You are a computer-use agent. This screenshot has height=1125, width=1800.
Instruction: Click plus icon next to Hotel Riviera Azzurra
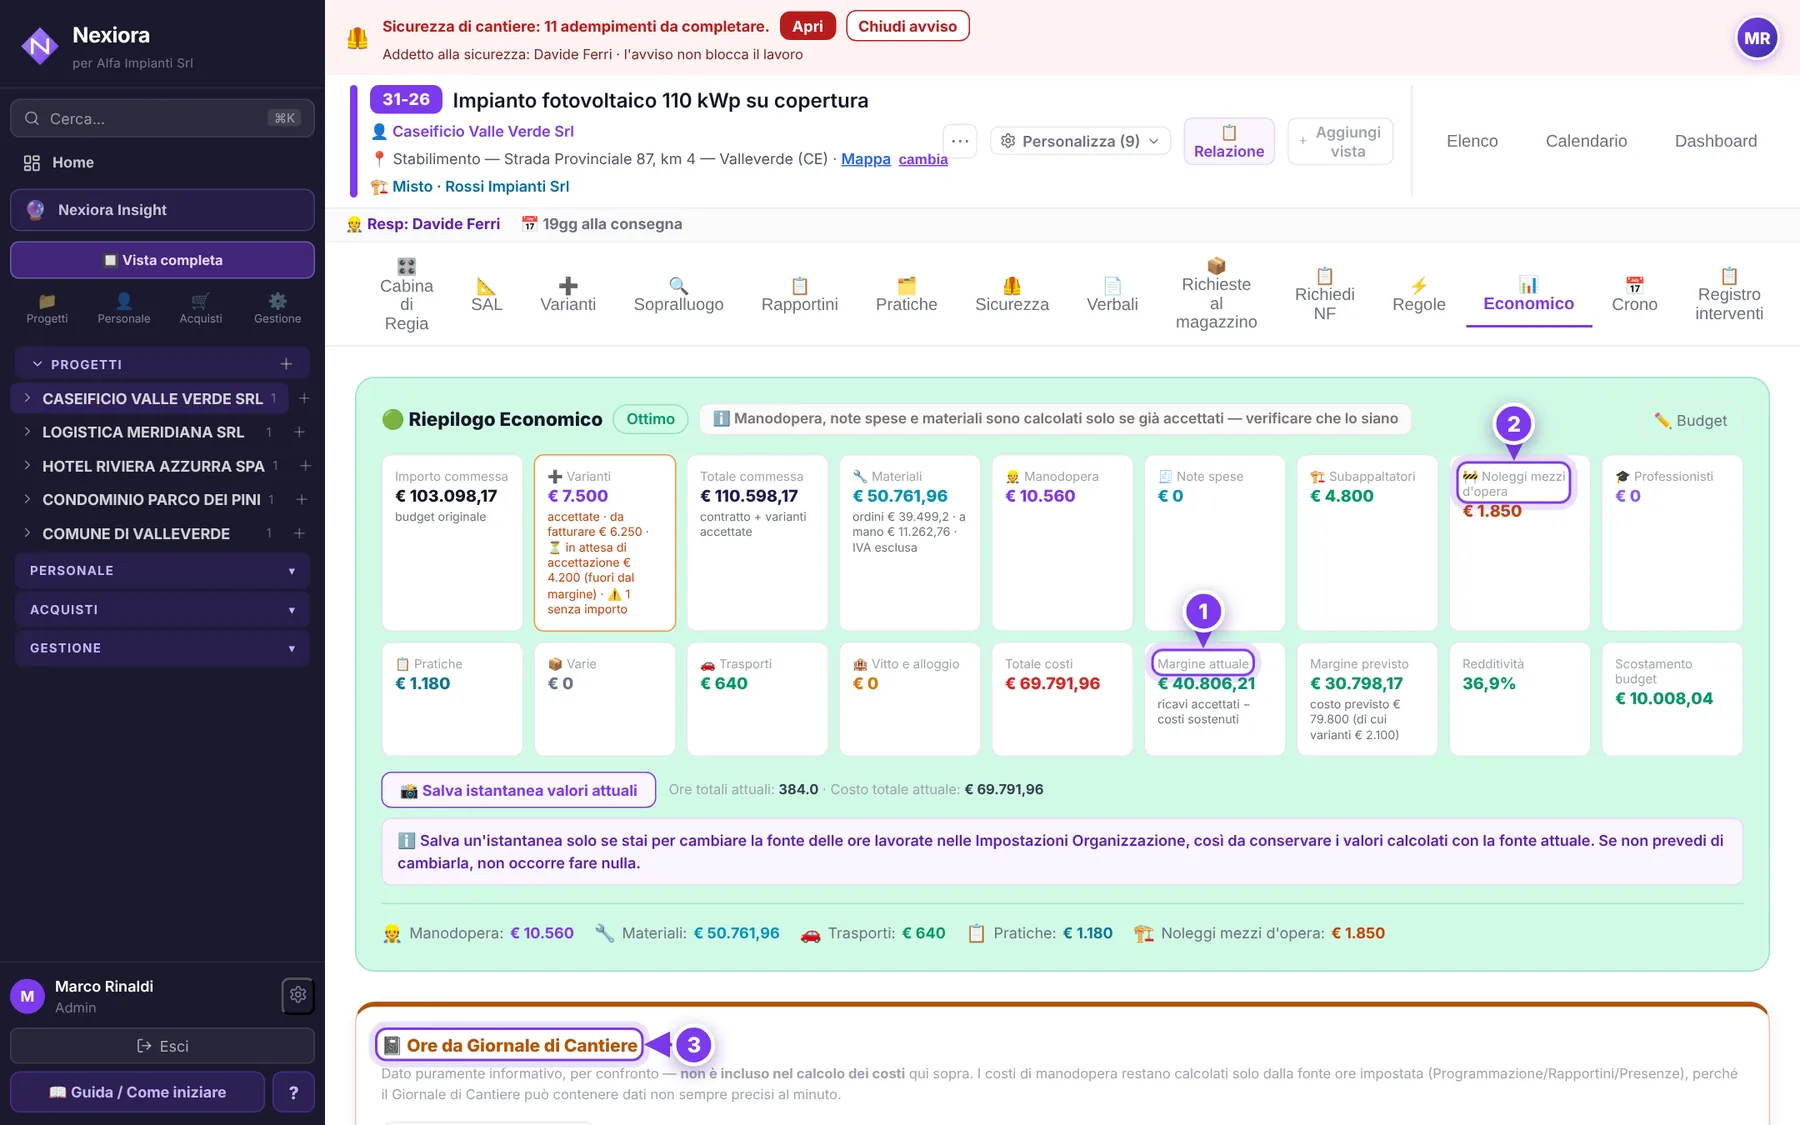305,466
